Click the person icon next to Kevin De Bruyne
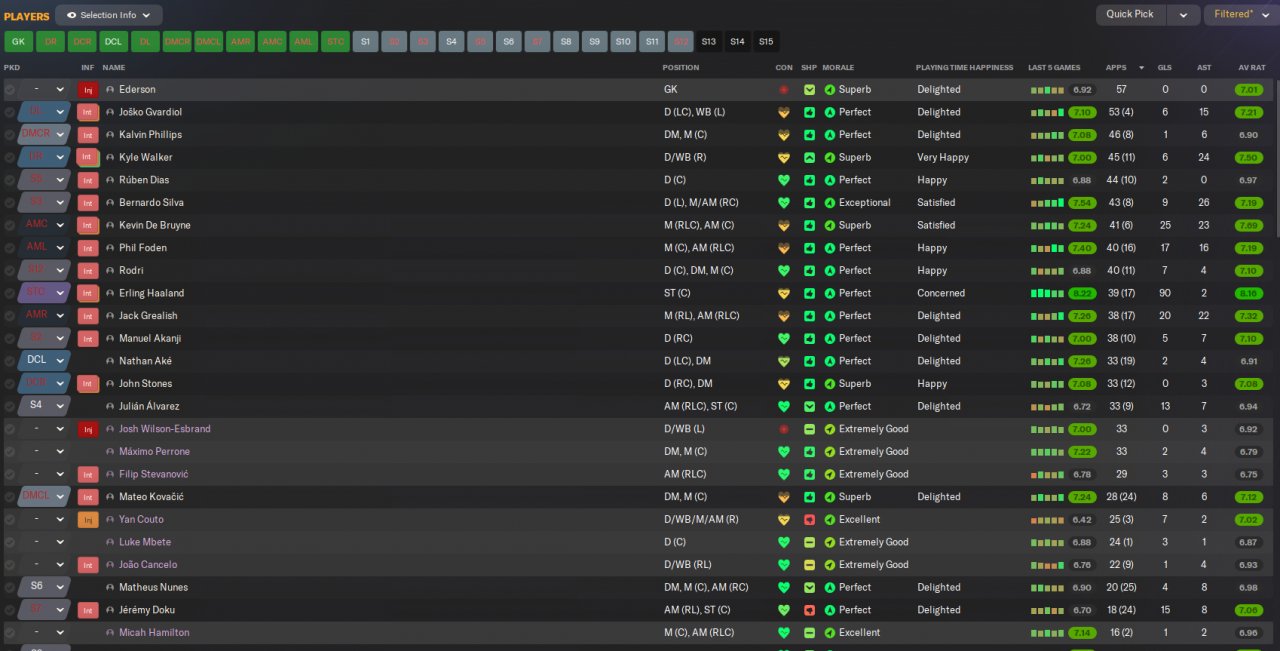1280x651 pixels. tap(110, 225)
